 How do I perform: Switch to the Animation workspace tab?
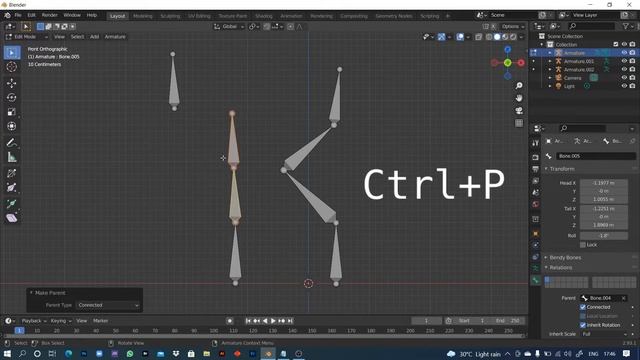pyautogui.click(x=291, y=16)
